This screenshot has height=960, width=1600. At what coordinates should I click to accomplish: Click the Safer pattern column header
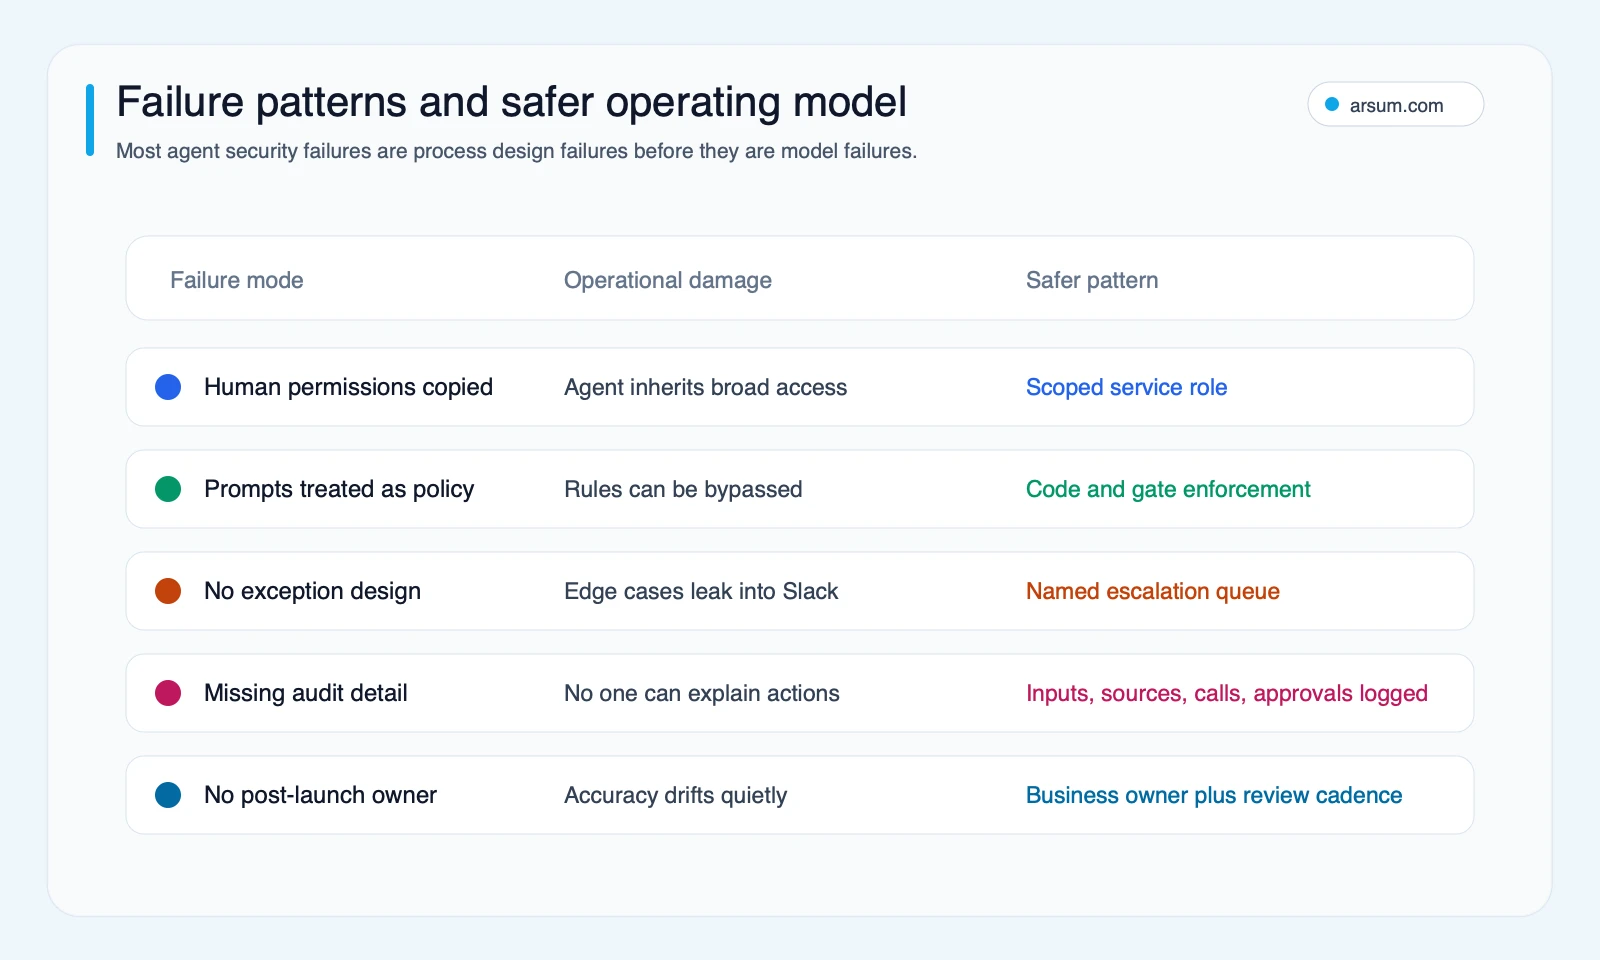tap(1092, 280)
